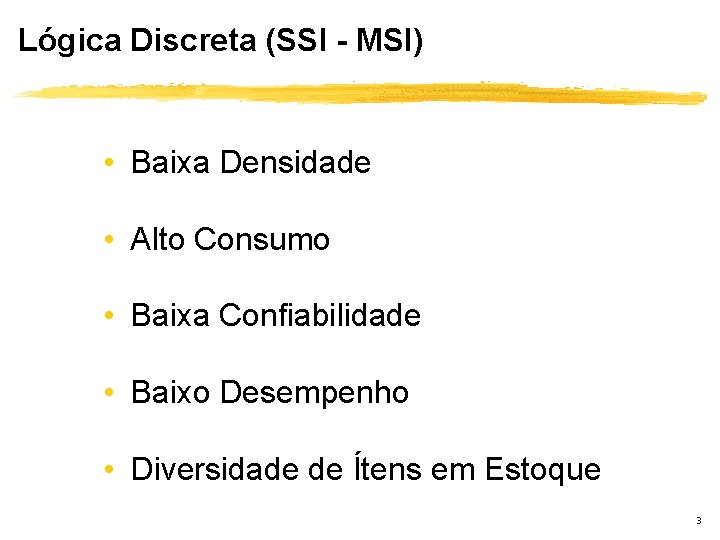Click the word "Desempenho"

point(314,393)
